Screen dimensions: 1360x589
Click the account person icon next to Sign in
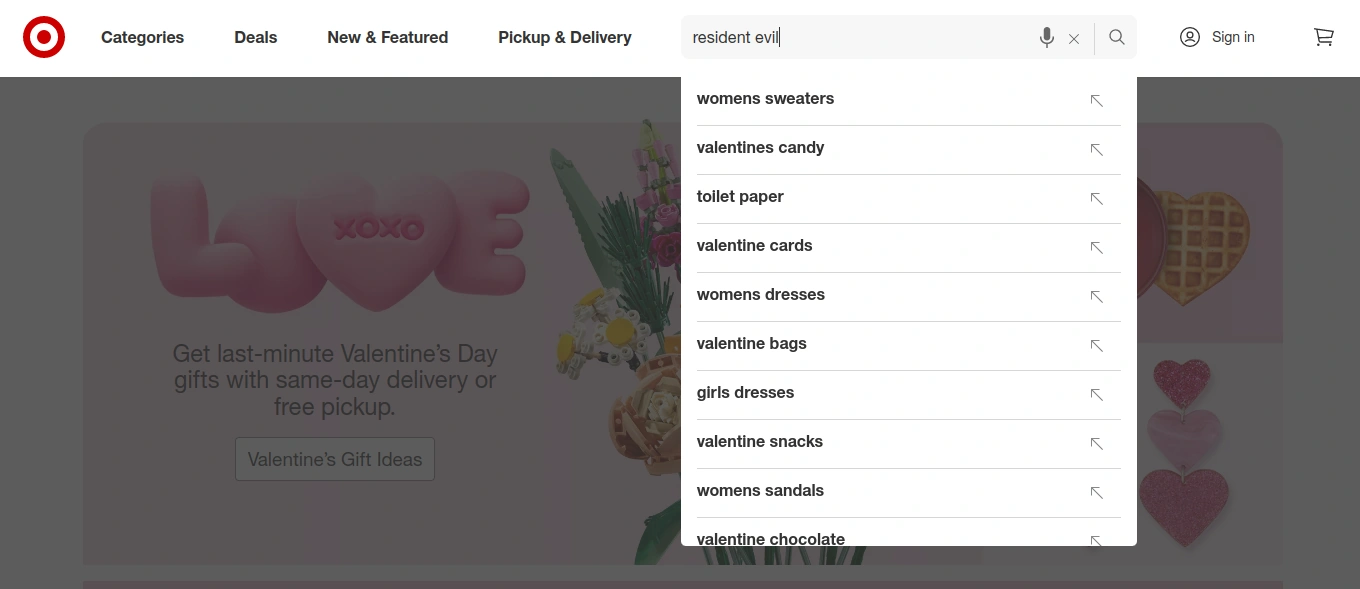(1190, 37)
